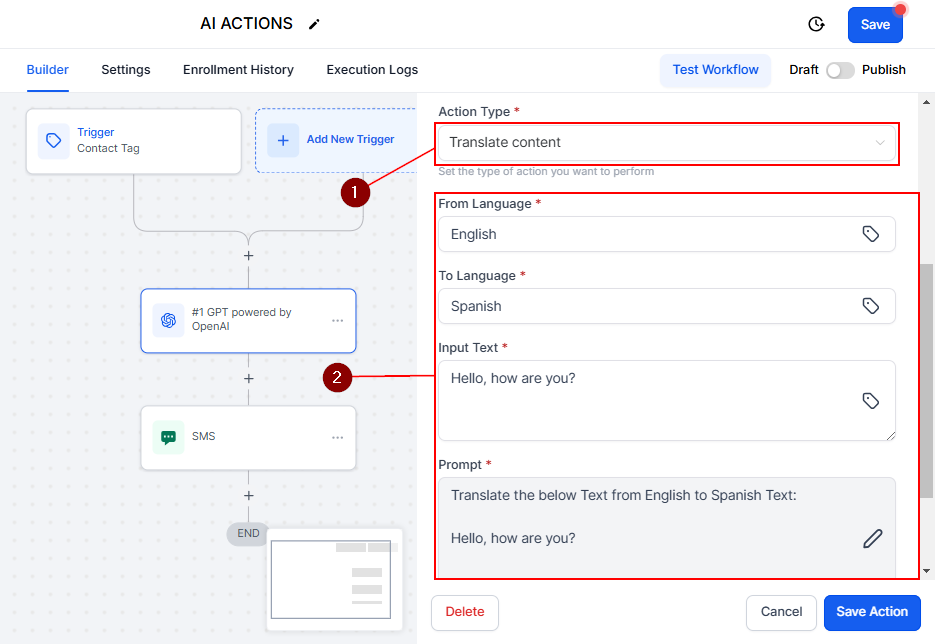
Task: Click the END node
Action: coord(248,534)
